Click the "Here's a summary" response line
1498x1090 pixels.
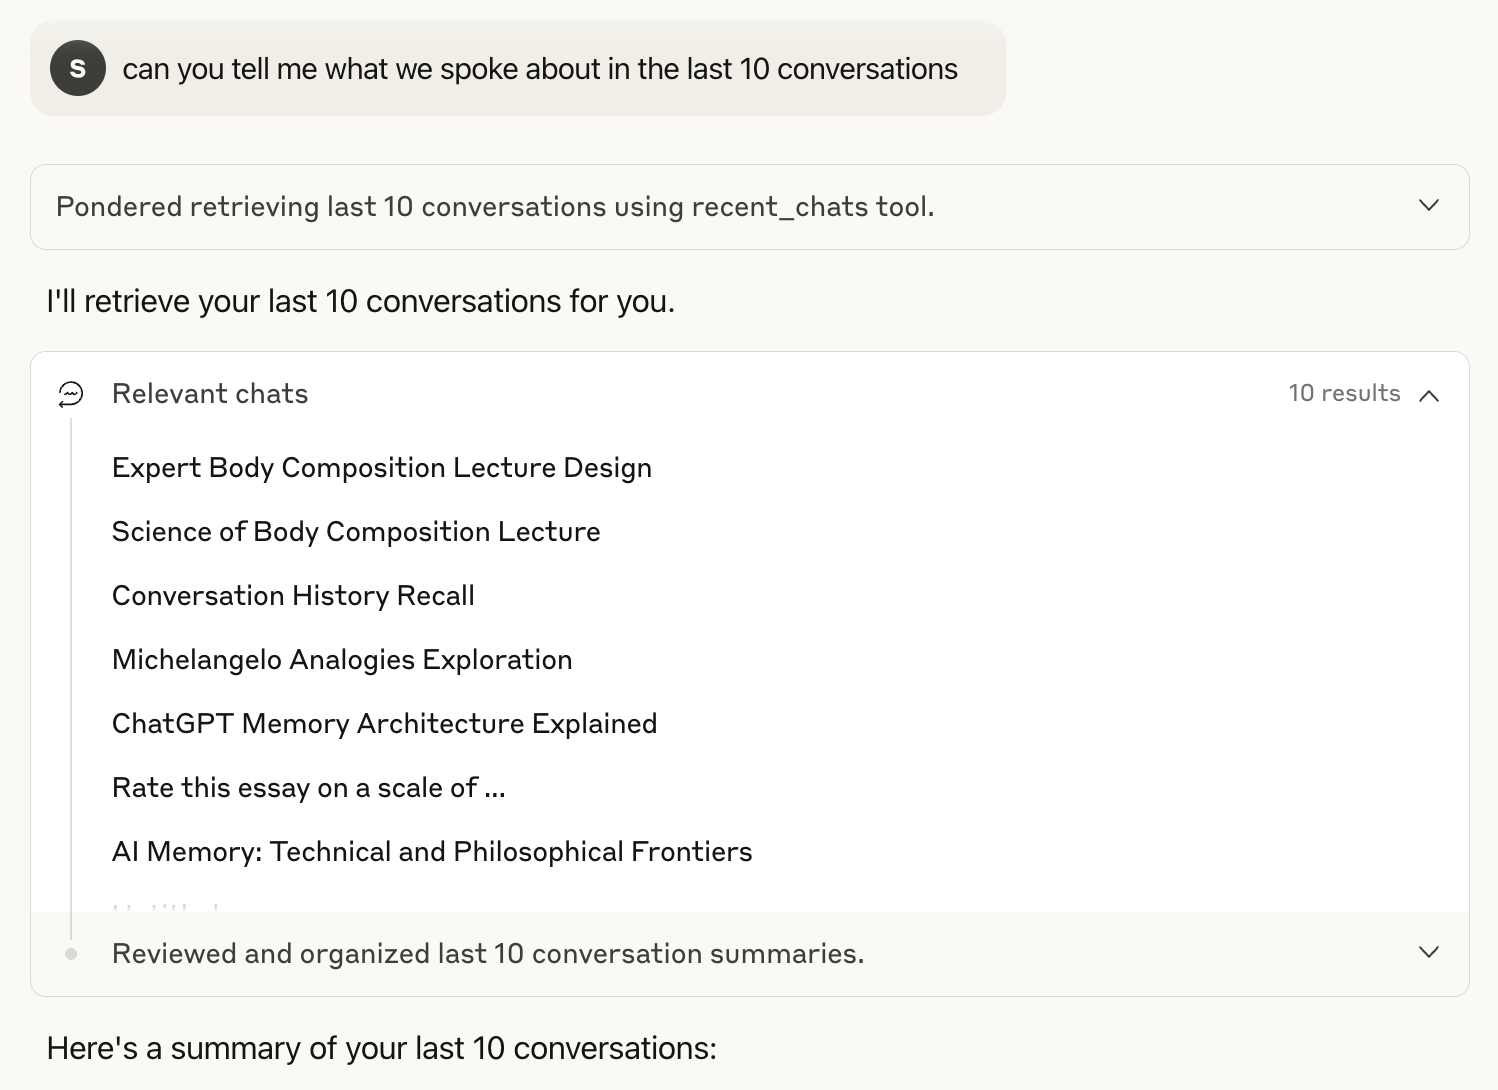click(x=381, y=1048)
